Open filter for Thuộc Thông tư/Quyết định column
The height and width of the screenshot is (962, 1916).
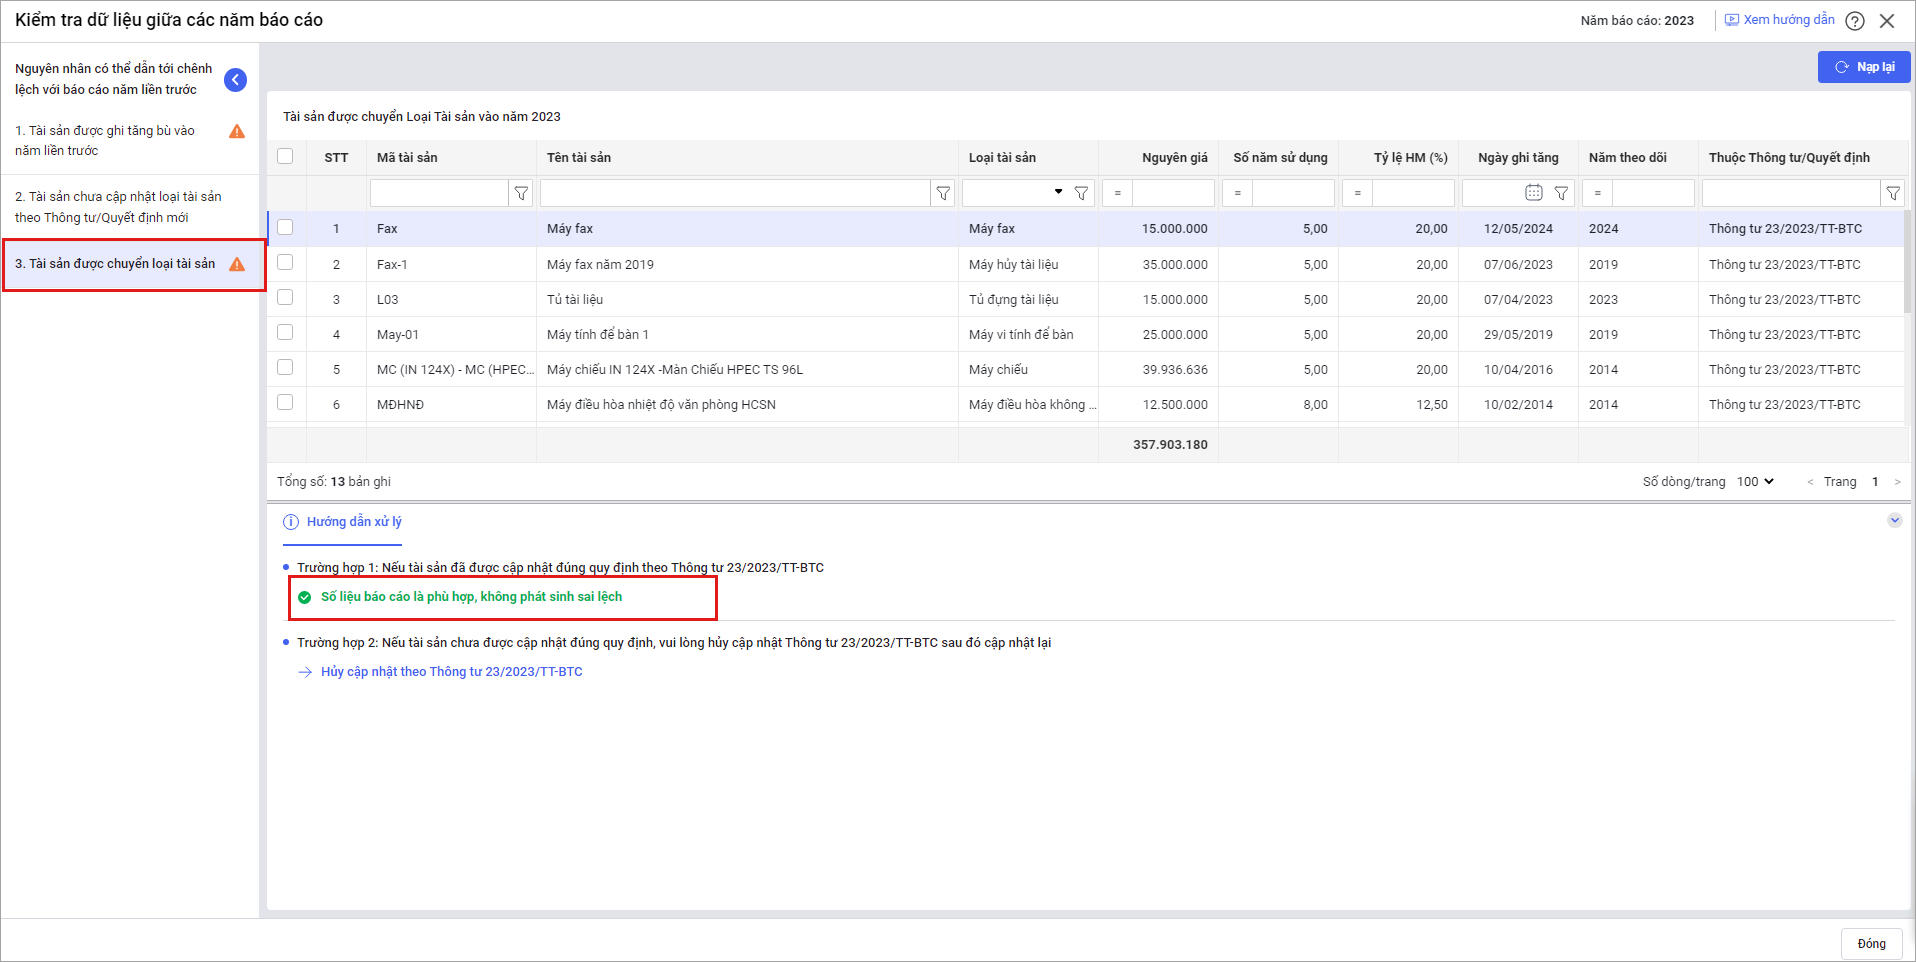coord(1892,193)
